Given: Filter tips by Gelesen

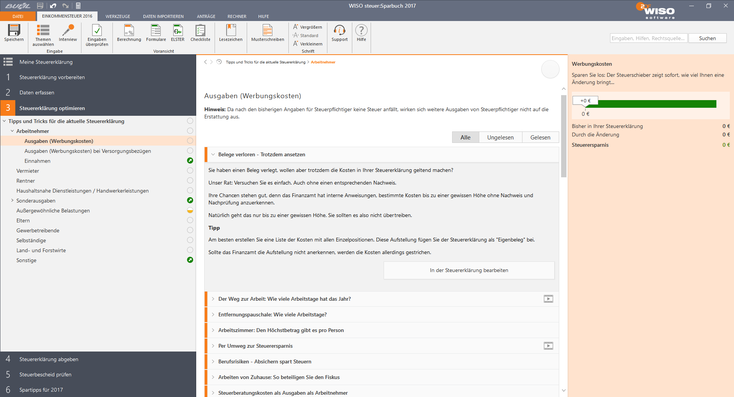Looking at the screenshot, I should pyautogui.click(x=540, y=137).
